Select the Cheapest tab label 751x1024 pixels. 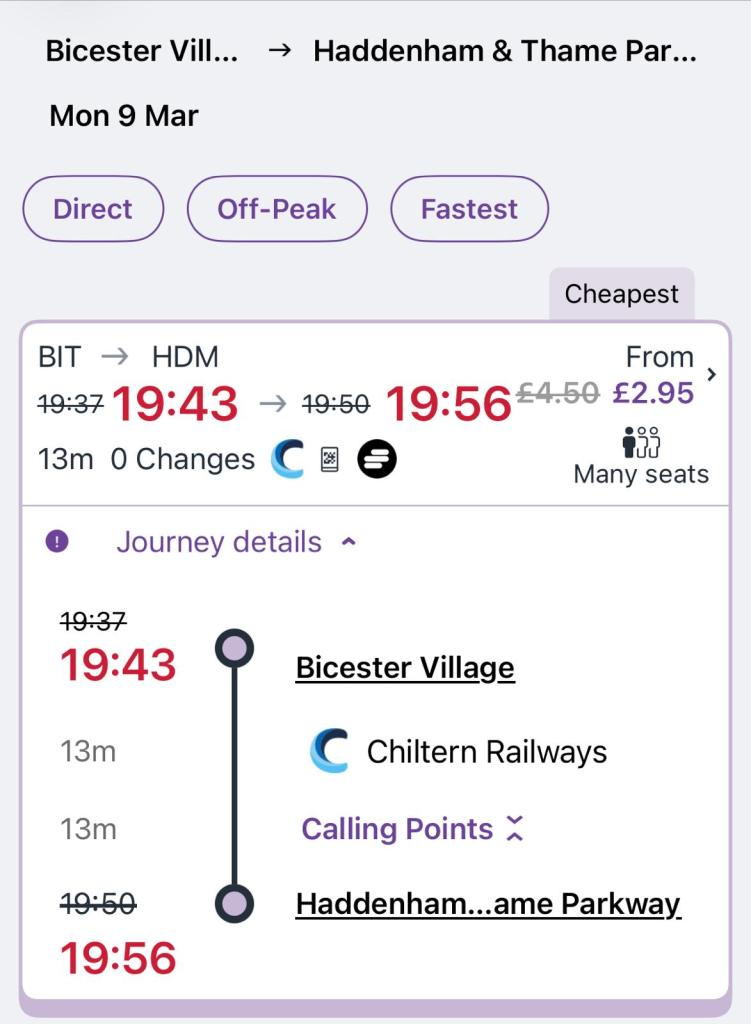coord(621,294)
